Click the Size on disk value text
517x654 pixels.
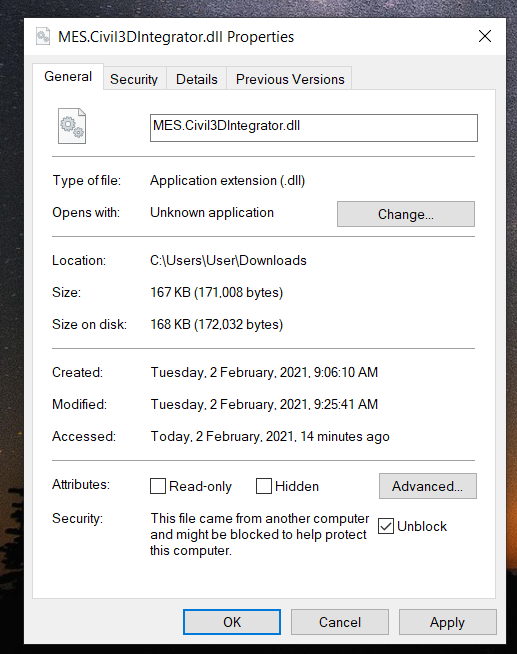coord(216,324)
